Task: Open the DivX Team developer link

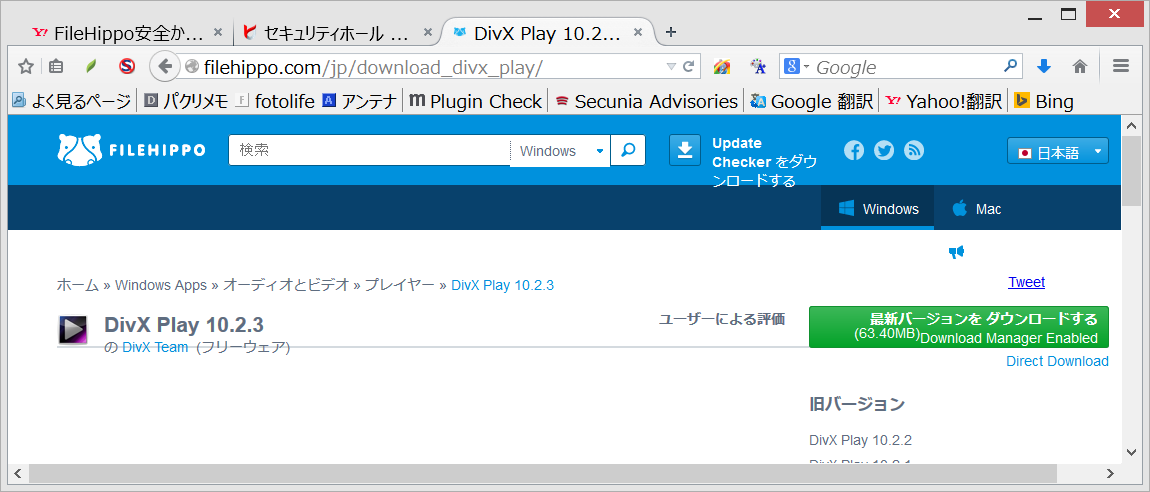Action: click(x=155, y=348)
